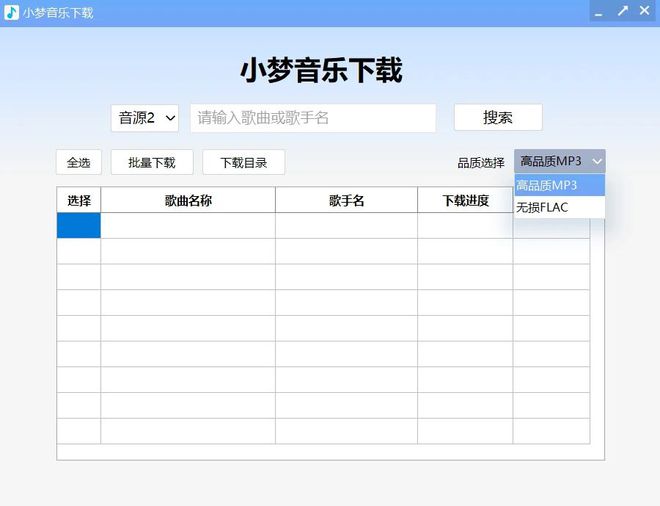Click the 请输入歌曲或歌手名 search field
Viewport: 660px width, 506px height.
[x=313, y=118]
